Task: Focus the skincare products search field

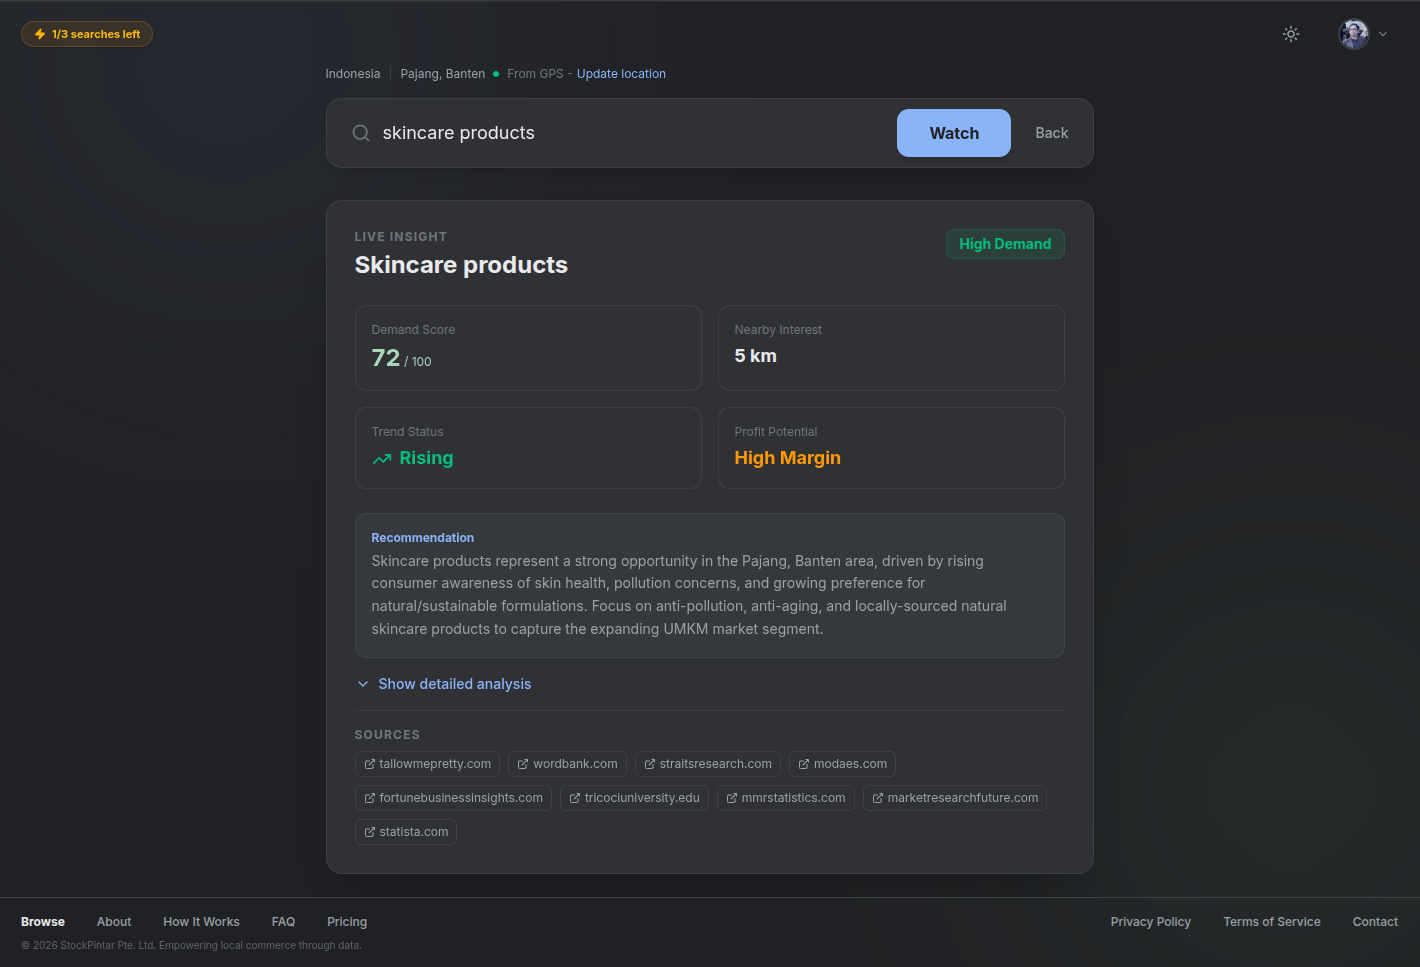Action: [x=630, y=133]
